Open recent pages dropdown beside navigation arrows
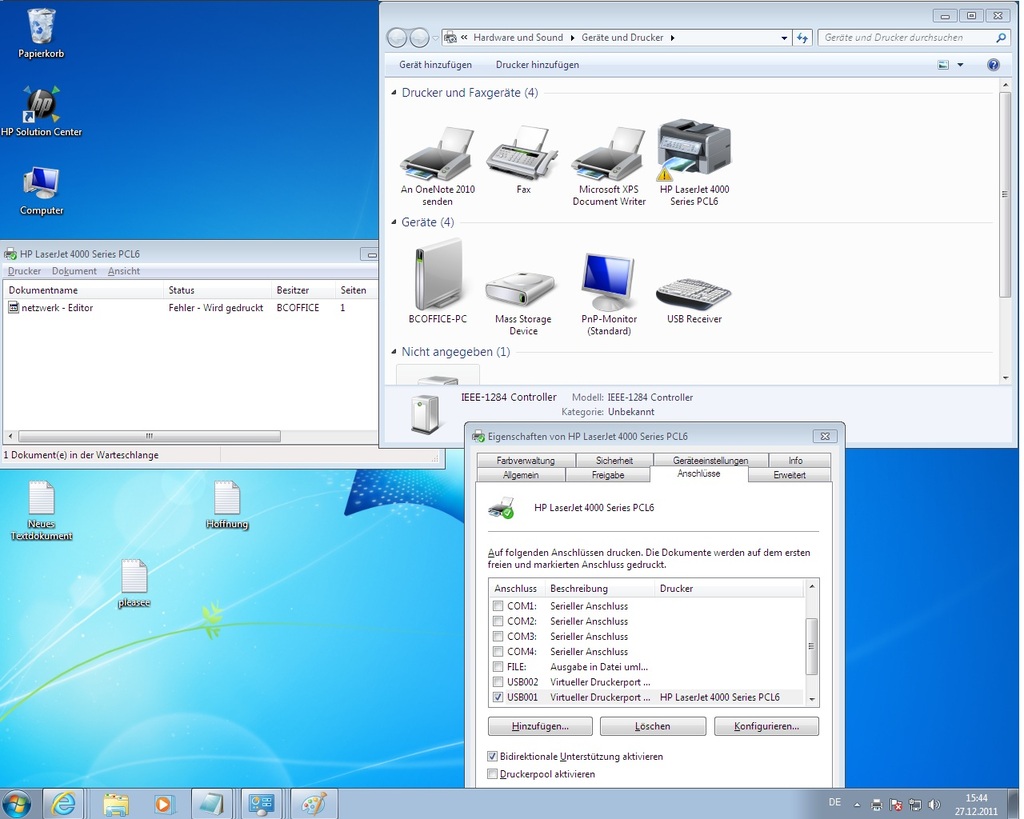Viewport: 1024px width, 819px height. pos(436,38)
